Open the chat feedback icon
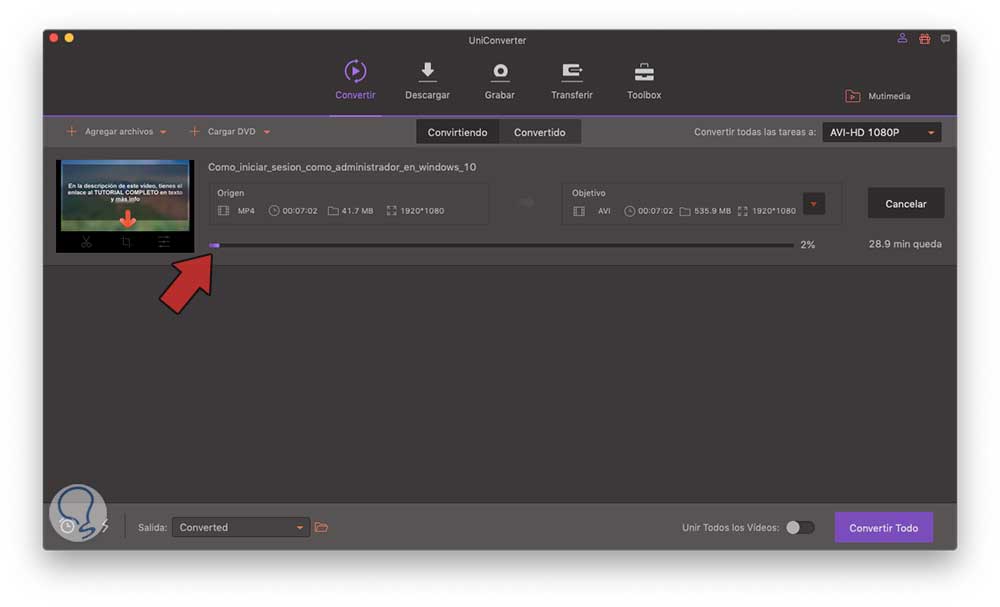Viewport: 1000px width, 607px height. tap(945, 39)
